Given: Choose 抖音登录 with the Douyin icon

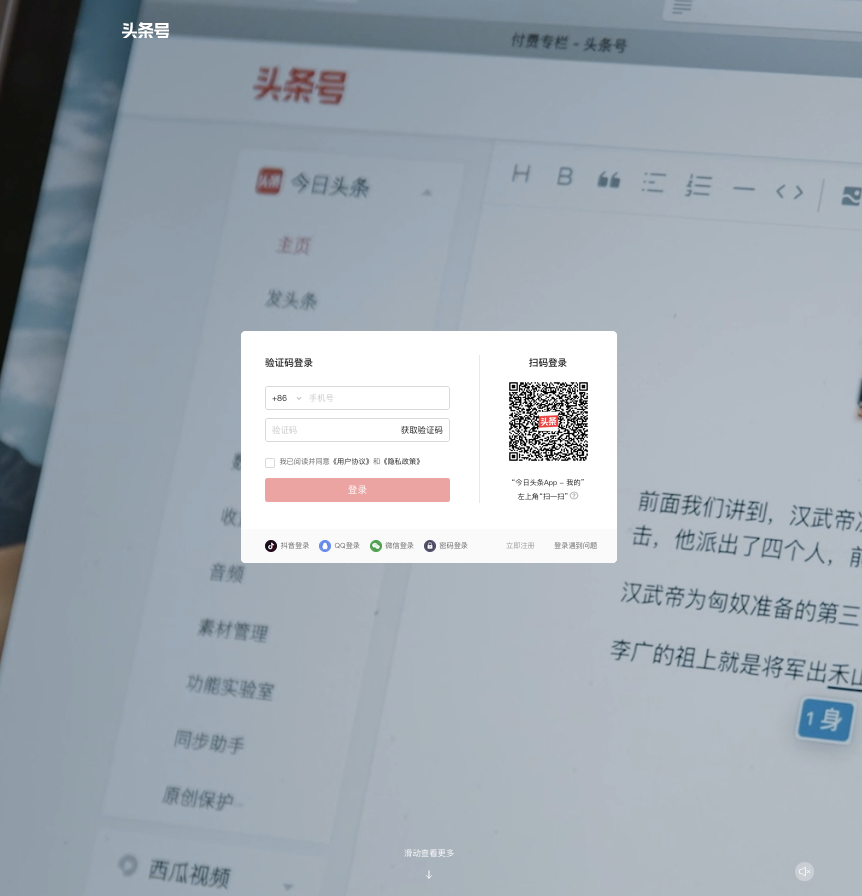Looking at the screenshot, I should click(x=286, y=546).
